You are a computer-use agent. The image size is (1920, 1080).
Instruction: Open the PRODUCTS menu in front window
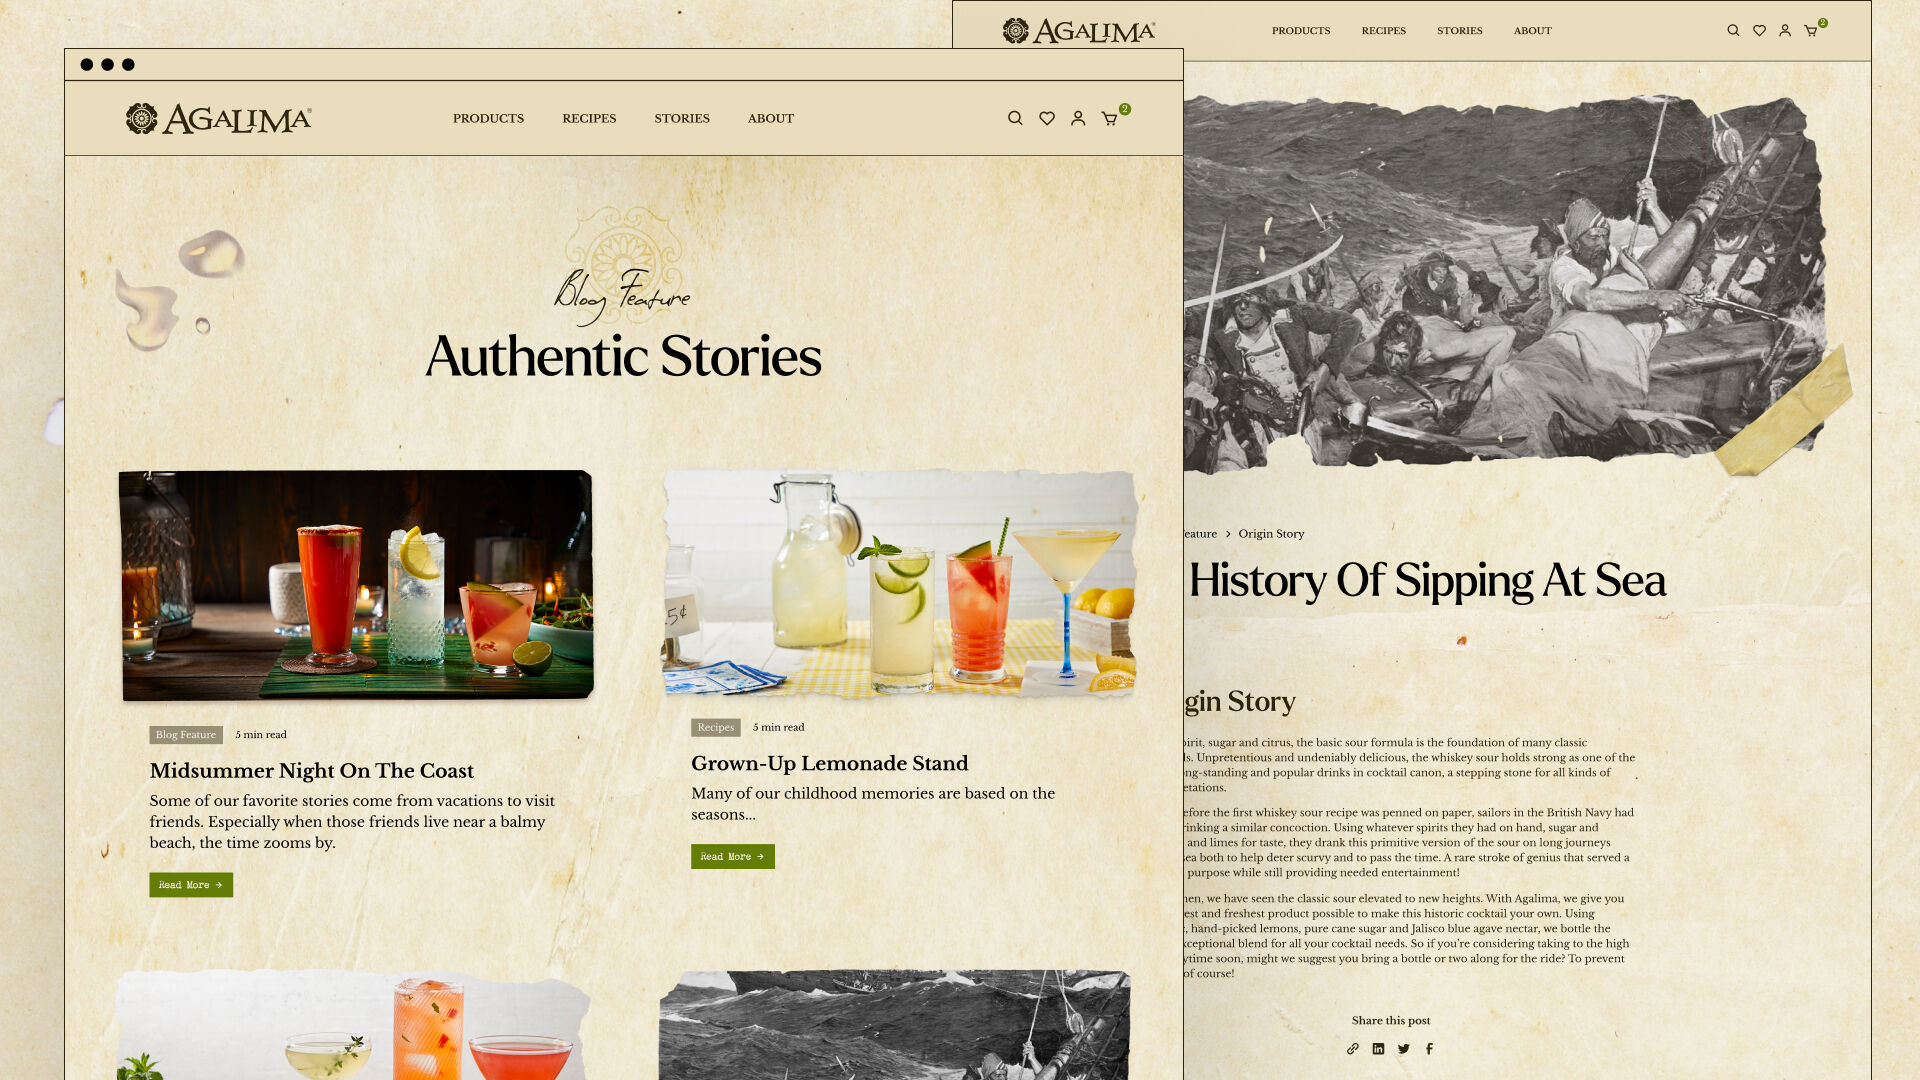pyautogui.click(x=488, y=118)
